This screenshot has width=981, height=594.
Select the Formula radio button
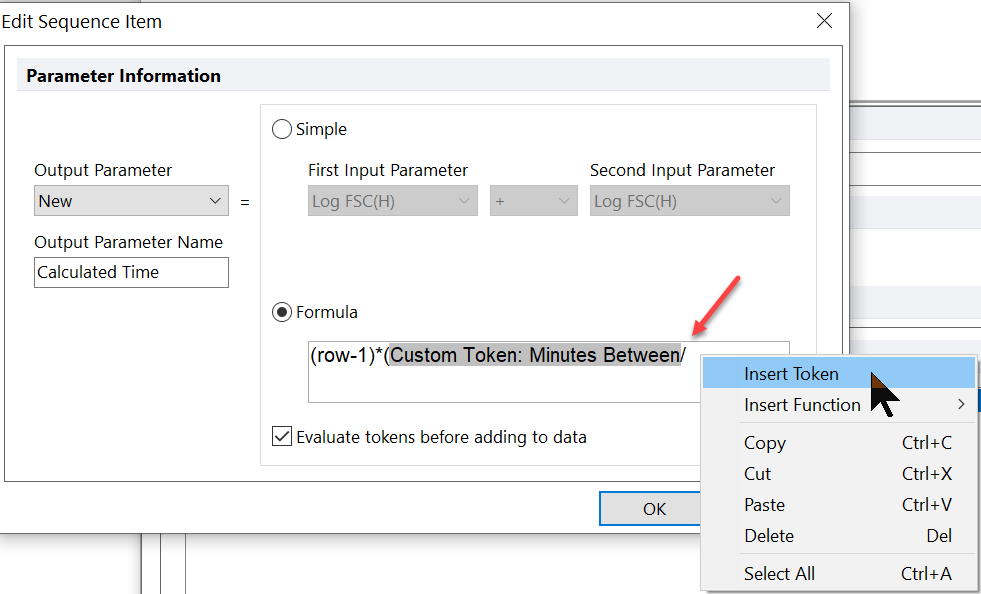pos(282,312)
